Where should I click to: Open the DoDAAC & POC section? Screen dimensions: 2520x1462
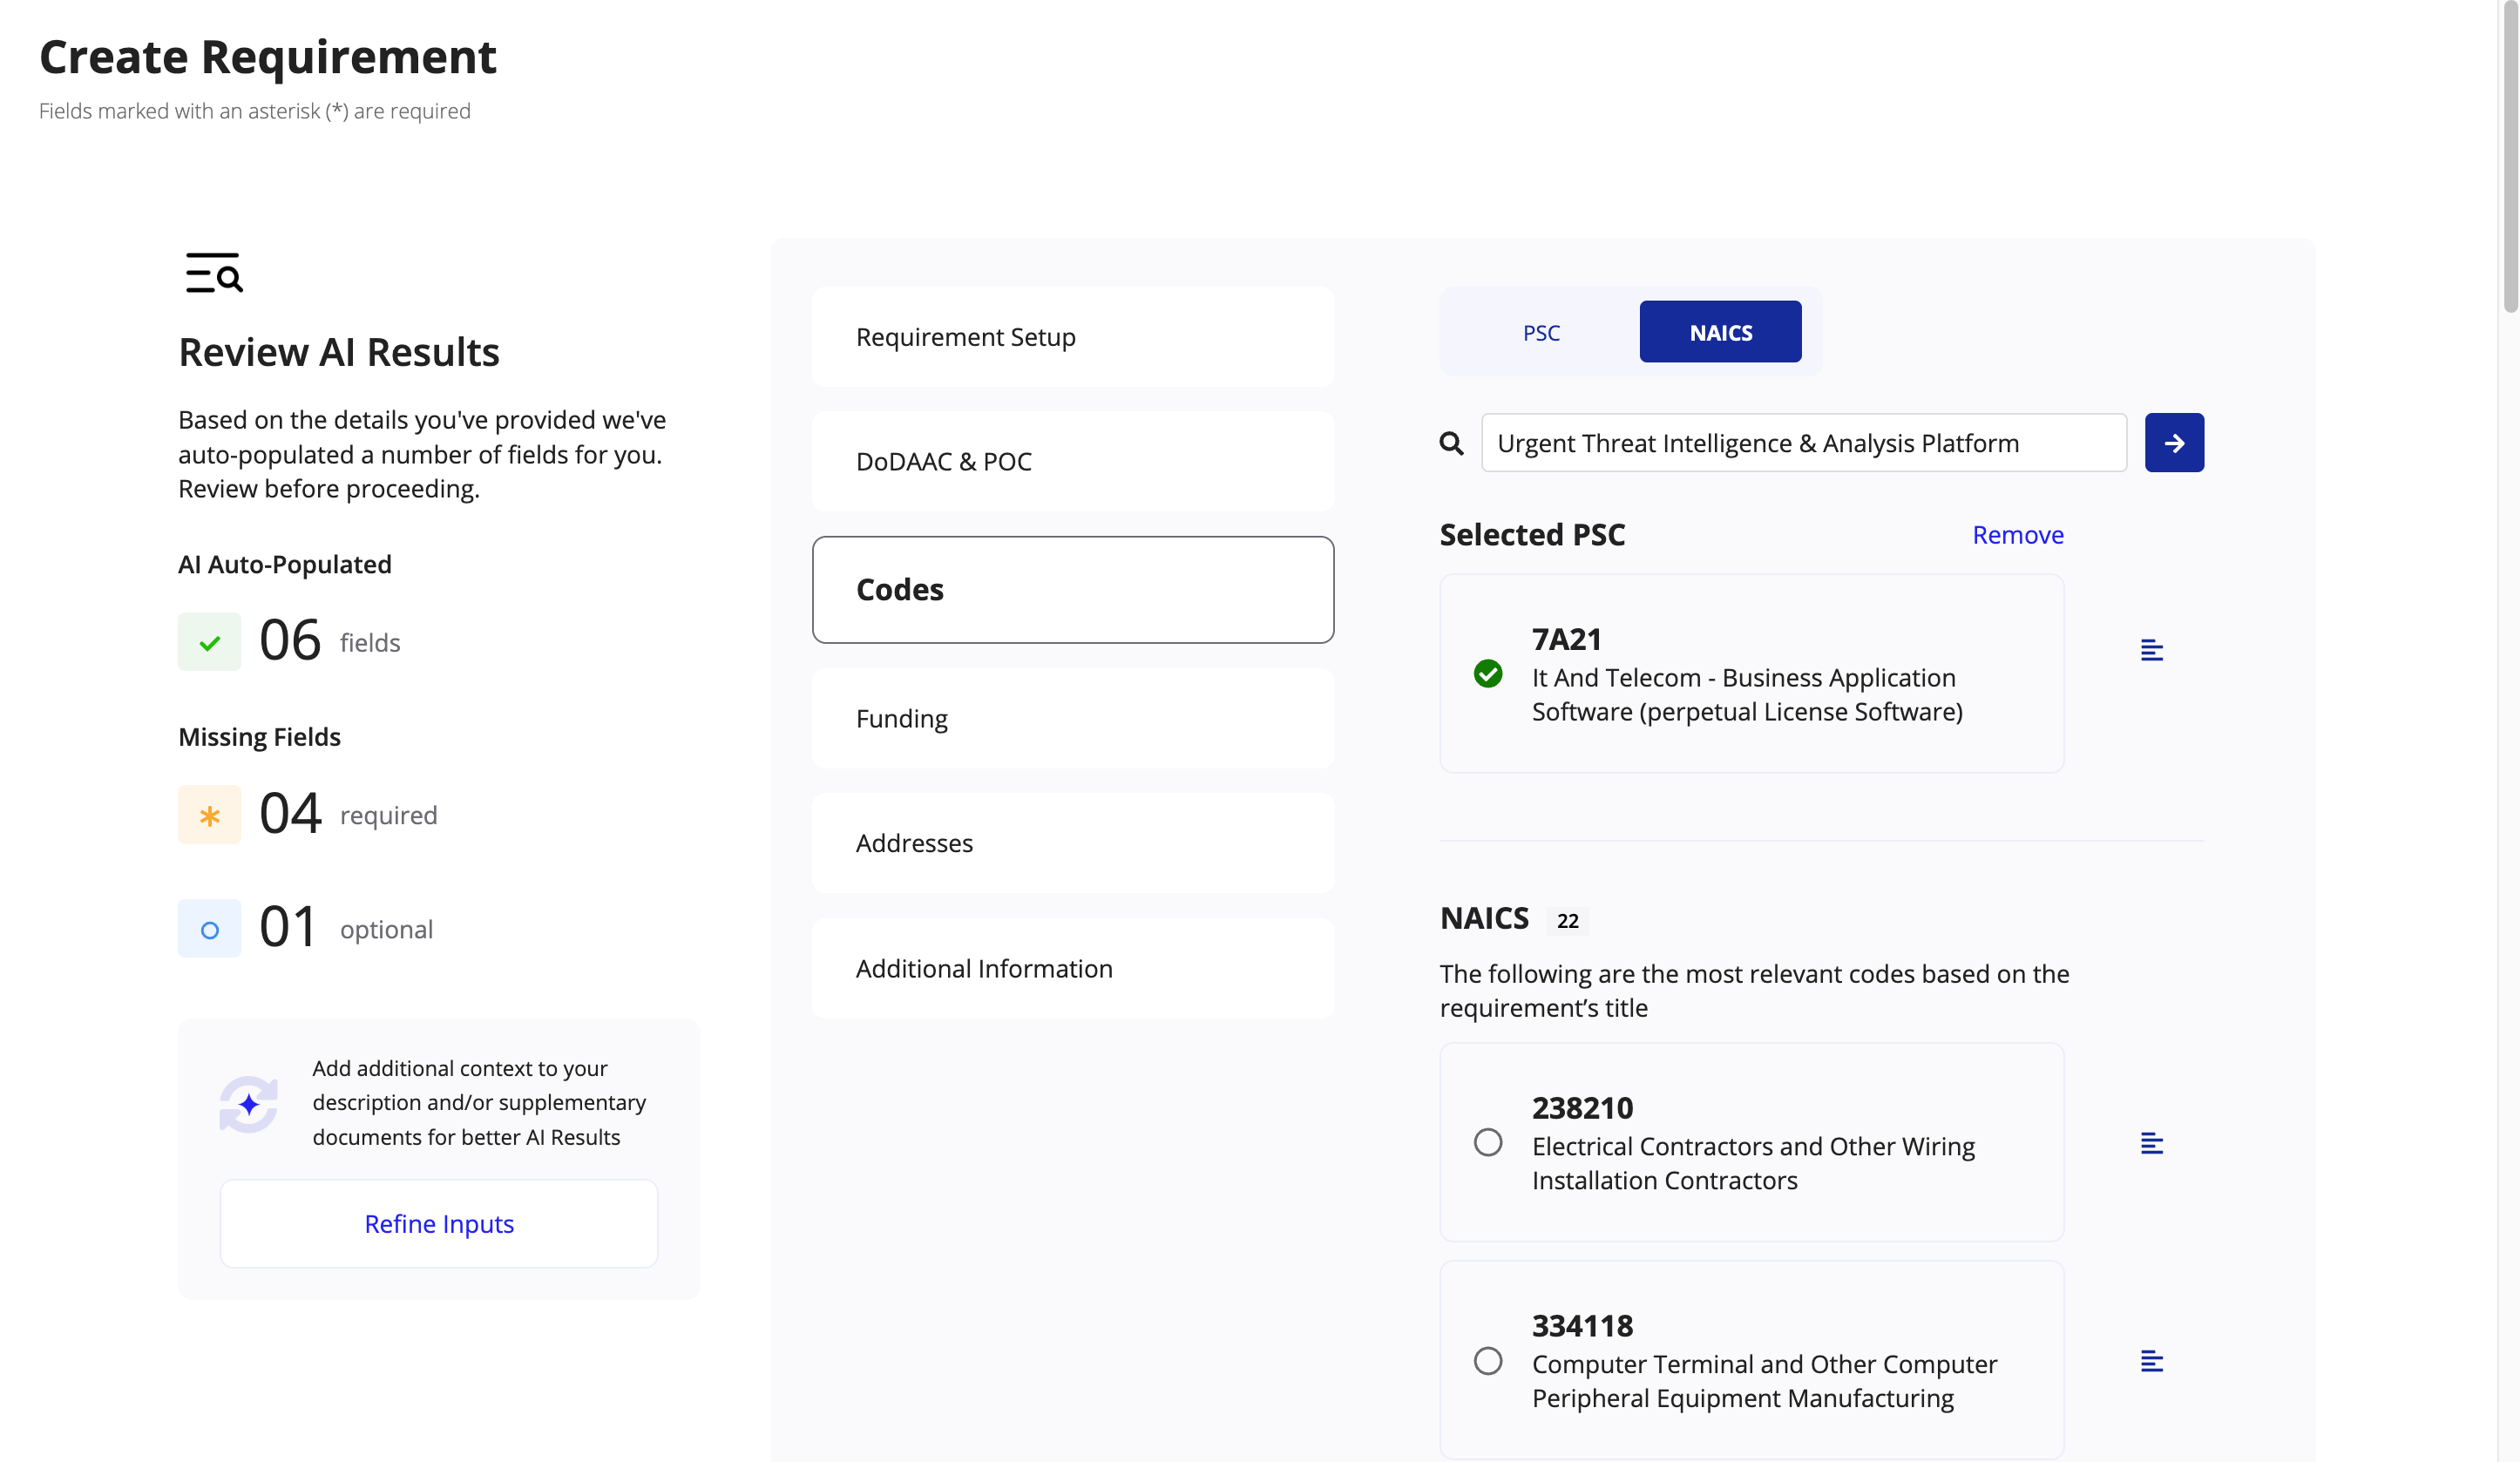(x=1073, y=461)
